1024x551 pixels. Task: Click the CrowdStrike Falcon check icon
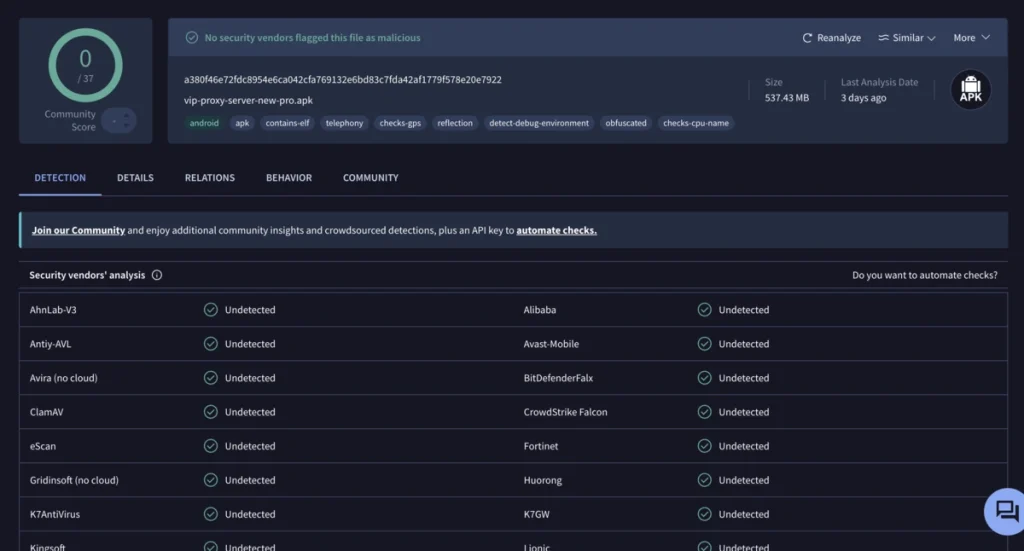[x=704, y=411]
